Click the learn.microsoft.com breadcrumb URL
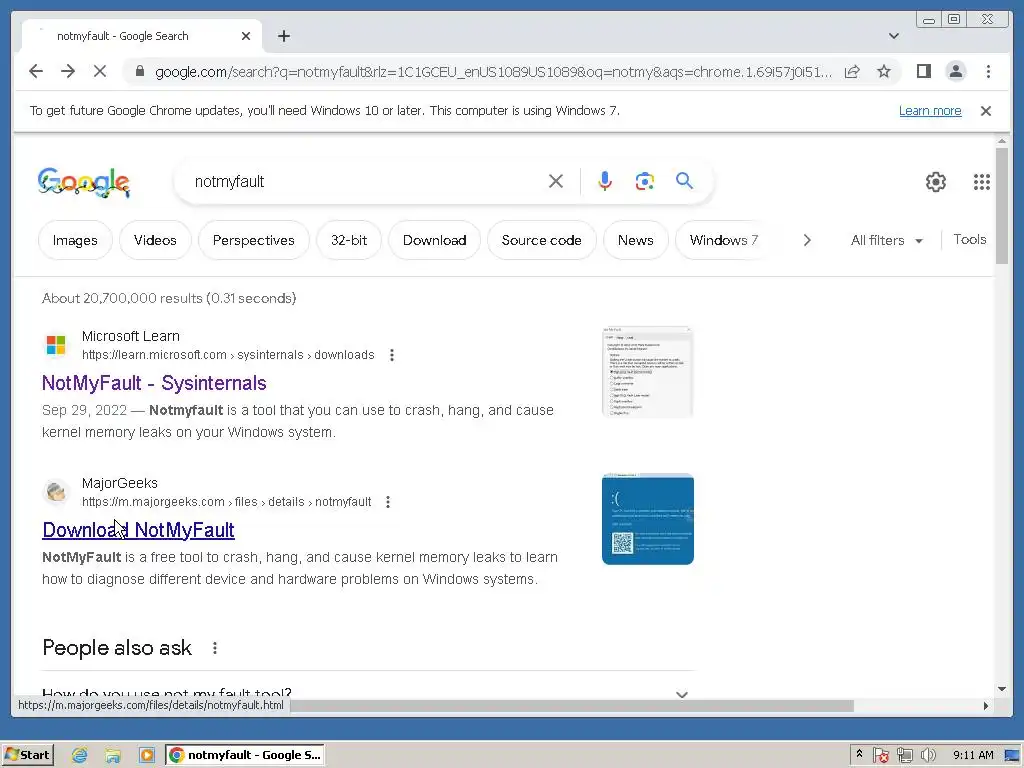The height and width of the screenshot is (768, 1024). (x=228, y=355)
